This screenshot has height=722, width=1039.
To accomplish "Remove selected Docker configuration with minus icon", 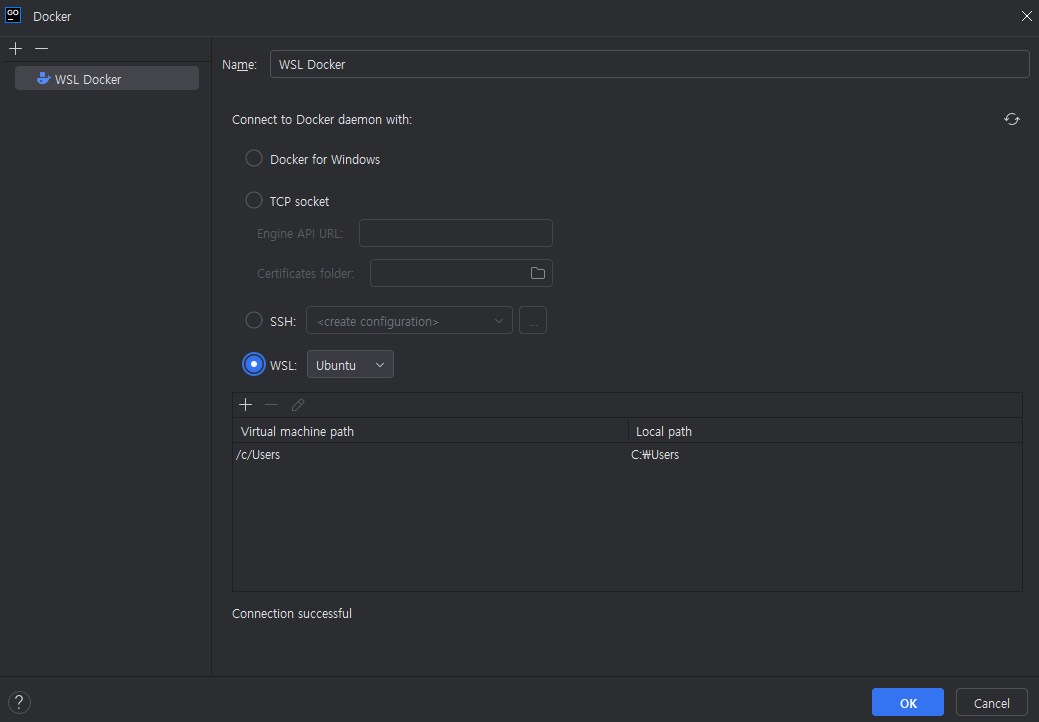I will (x=41, y=48).
